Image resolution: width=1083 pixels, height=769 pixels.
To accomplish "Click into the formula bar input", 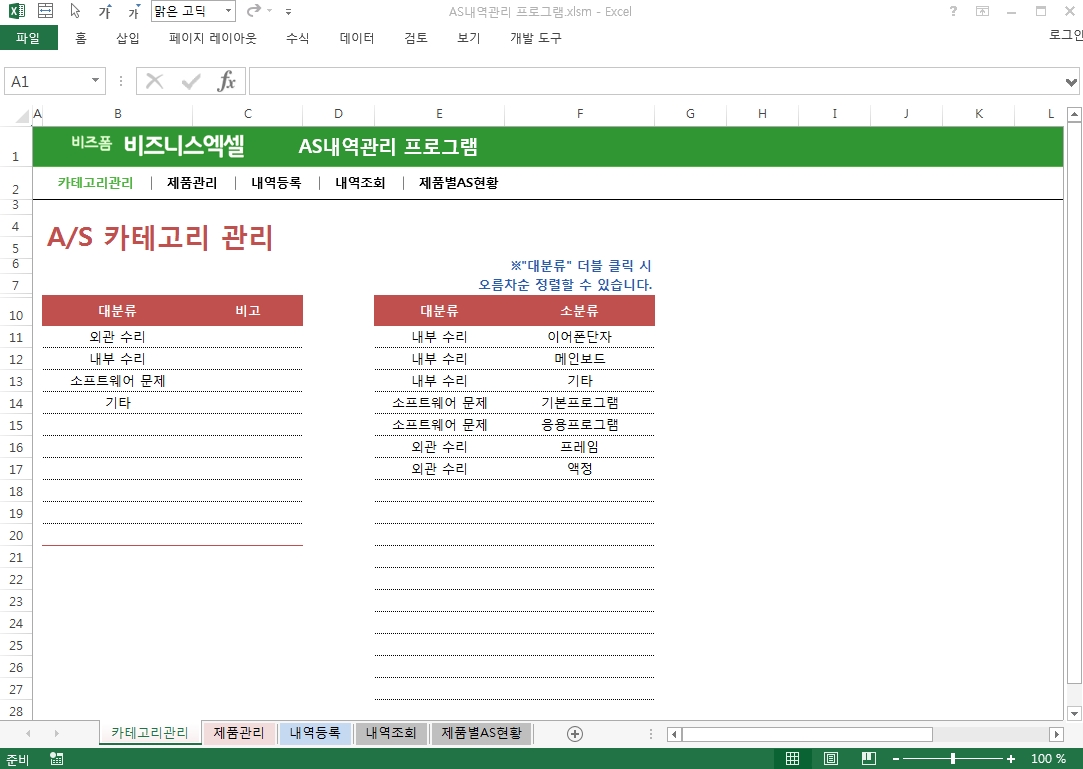I will (656, 82).
